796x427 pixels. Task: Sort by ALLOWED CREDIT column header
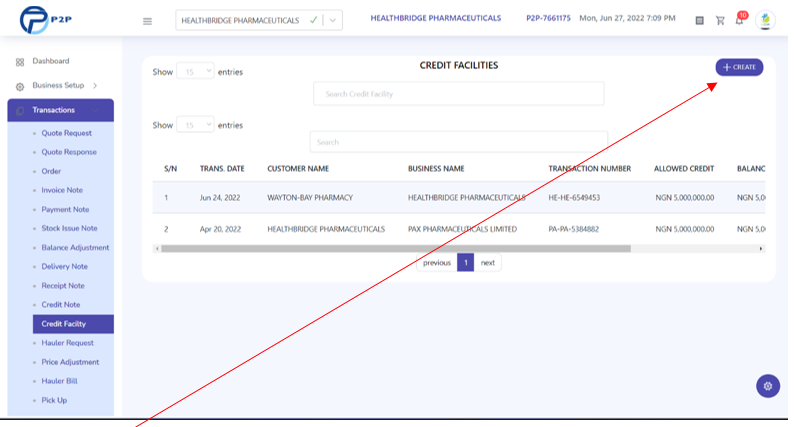click(x=684, y=169)
